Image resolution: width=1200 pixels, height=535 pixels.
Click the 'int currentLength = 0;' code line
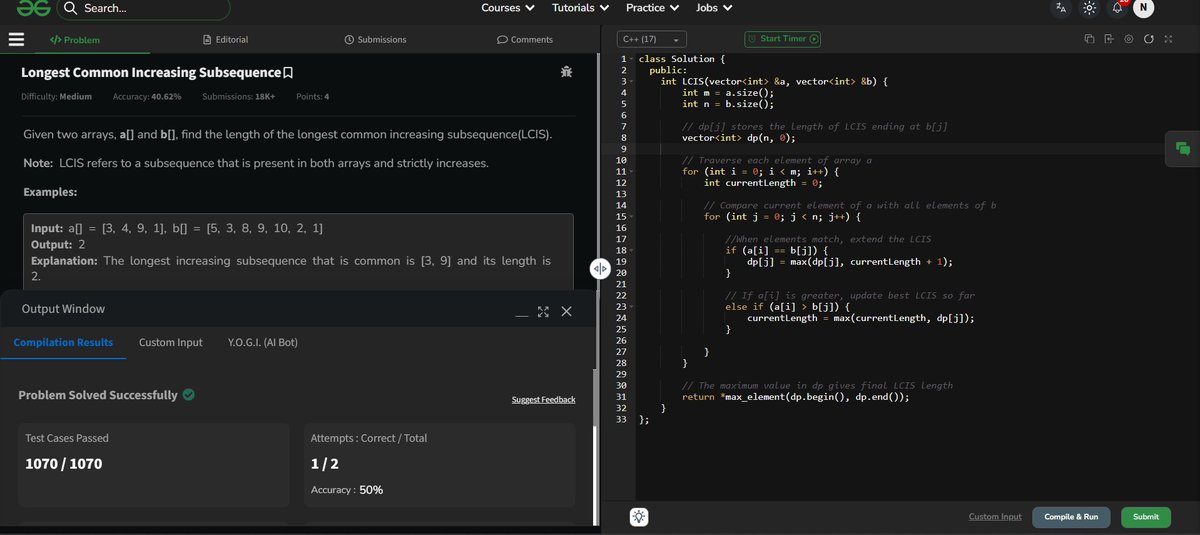763,183
